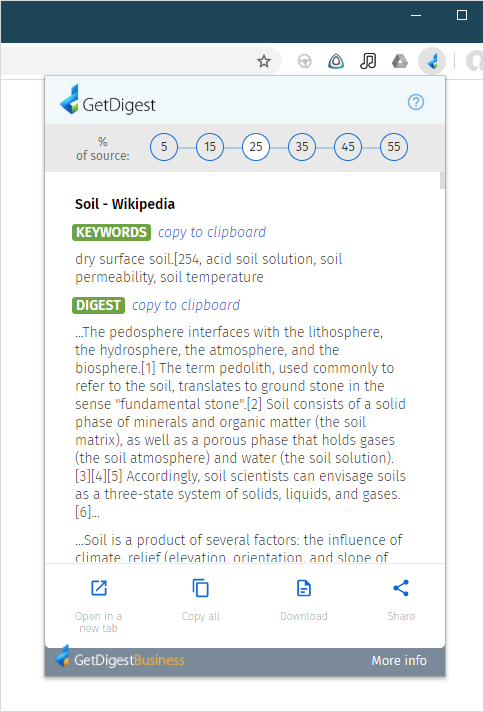Choose the 25 percent summary option
Image resolution: width=484 pixels, height=712 pixels.
(x=256, y=147)
